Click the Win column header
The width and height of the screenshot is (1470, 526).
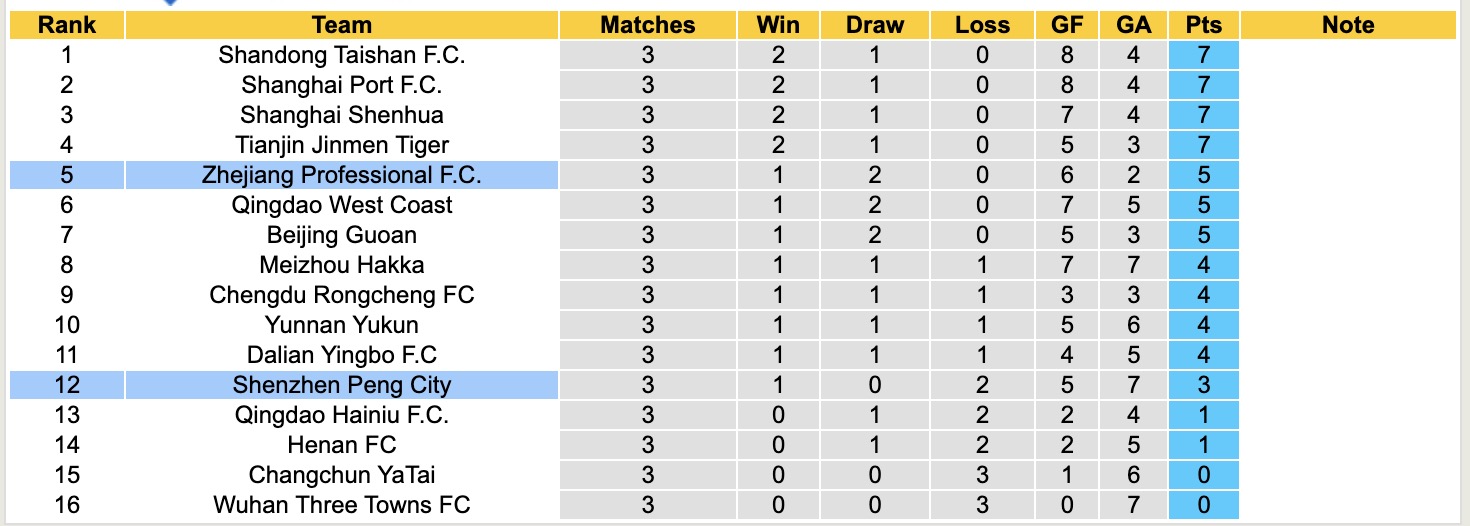click(x=779, y=25)
